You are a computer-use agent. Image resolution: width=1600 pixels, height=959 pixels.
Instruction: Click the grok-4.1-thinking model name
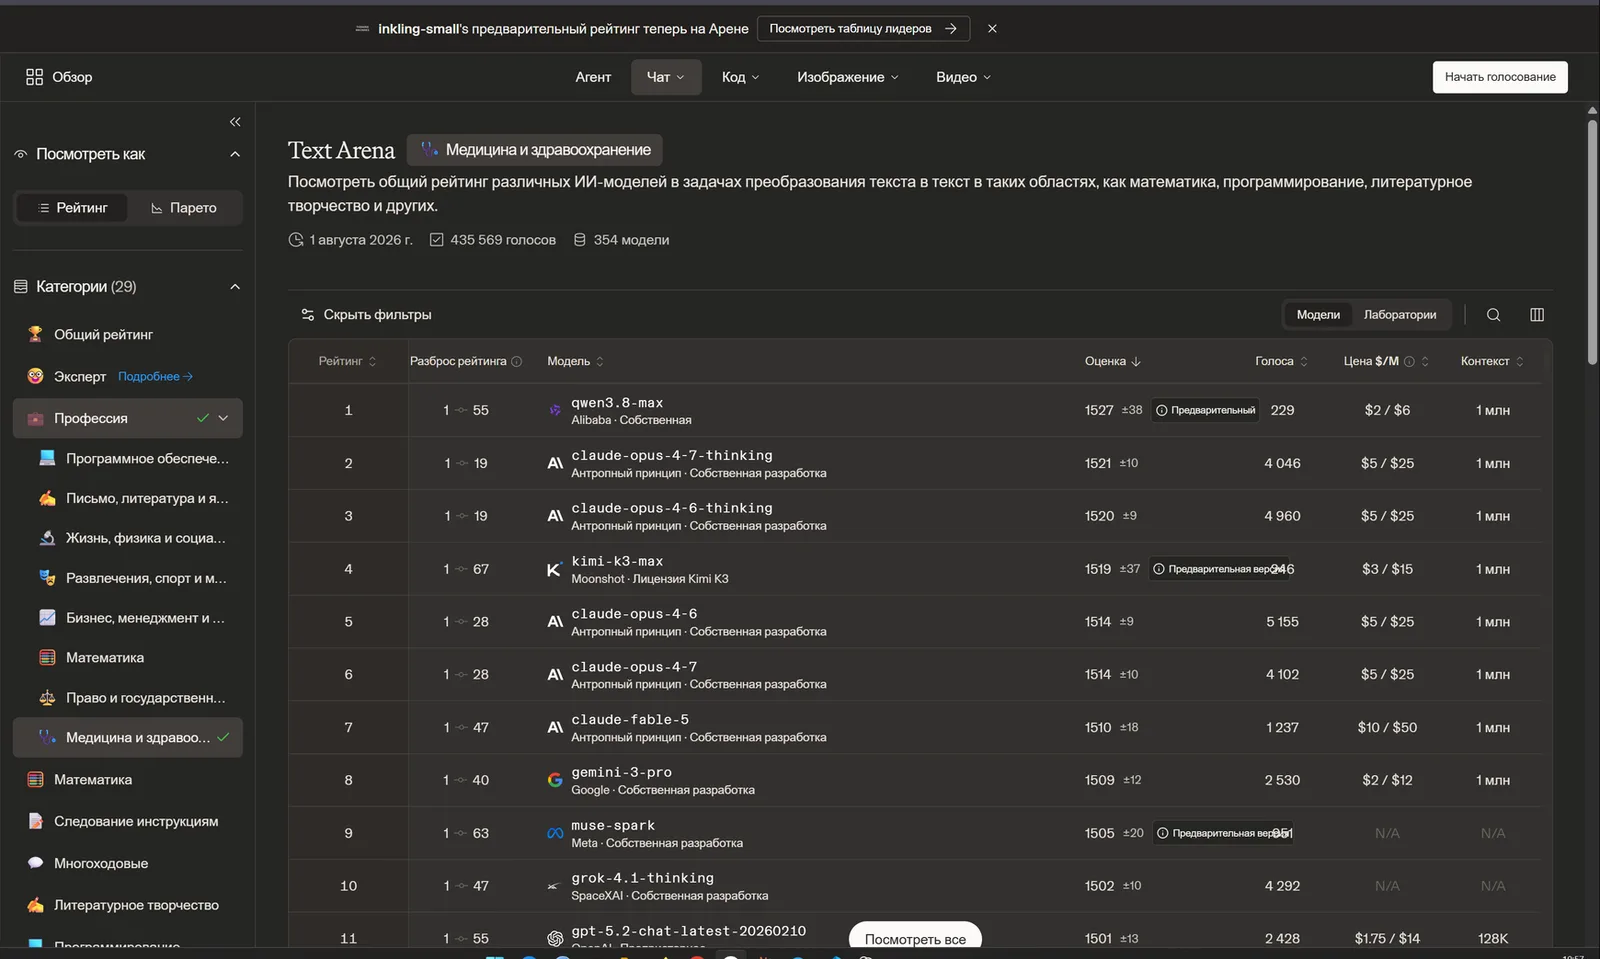(643, 878)
